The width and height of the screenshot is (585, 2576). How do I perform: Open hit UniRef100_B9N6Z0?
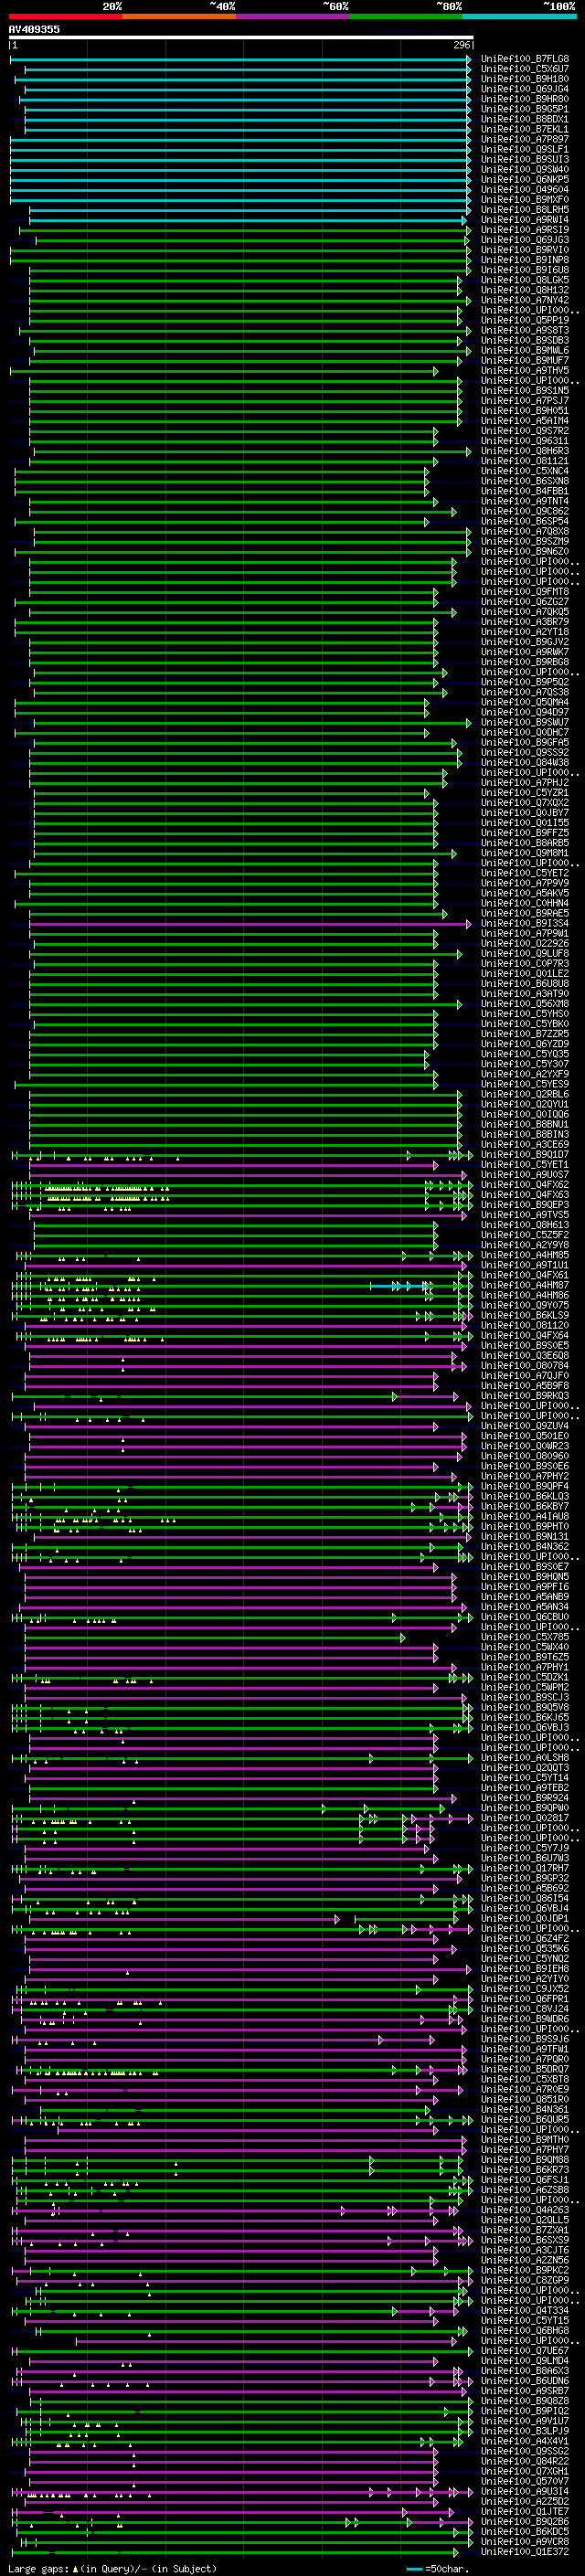point(524,551)
